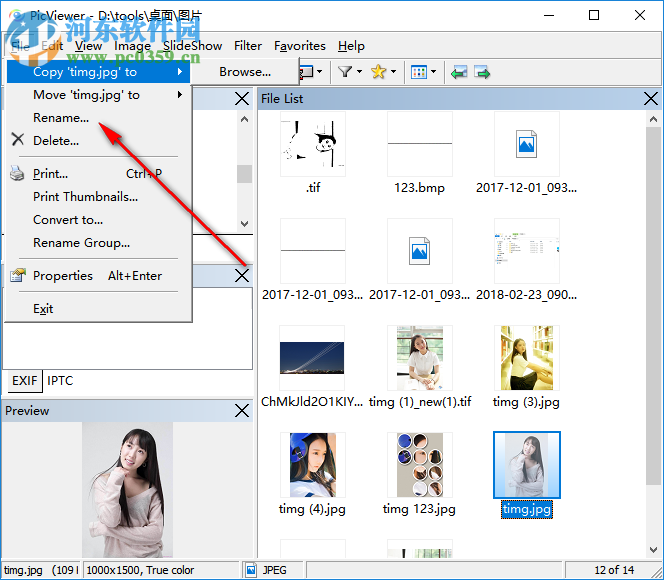This screenshot has width=664, height=580.
Task: Open dropdown arrow left of the filter icon
Action: tap(320, 72)
